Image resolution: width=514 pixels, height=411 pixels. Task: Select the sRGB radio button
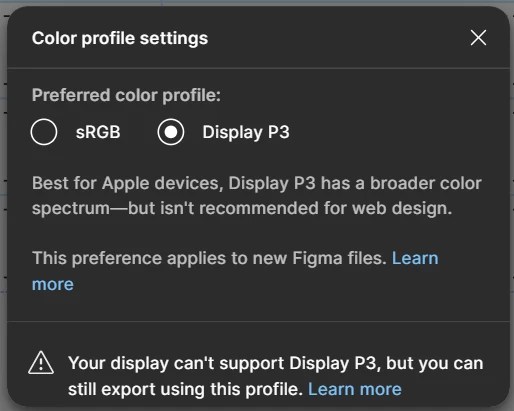click(44, 132)
